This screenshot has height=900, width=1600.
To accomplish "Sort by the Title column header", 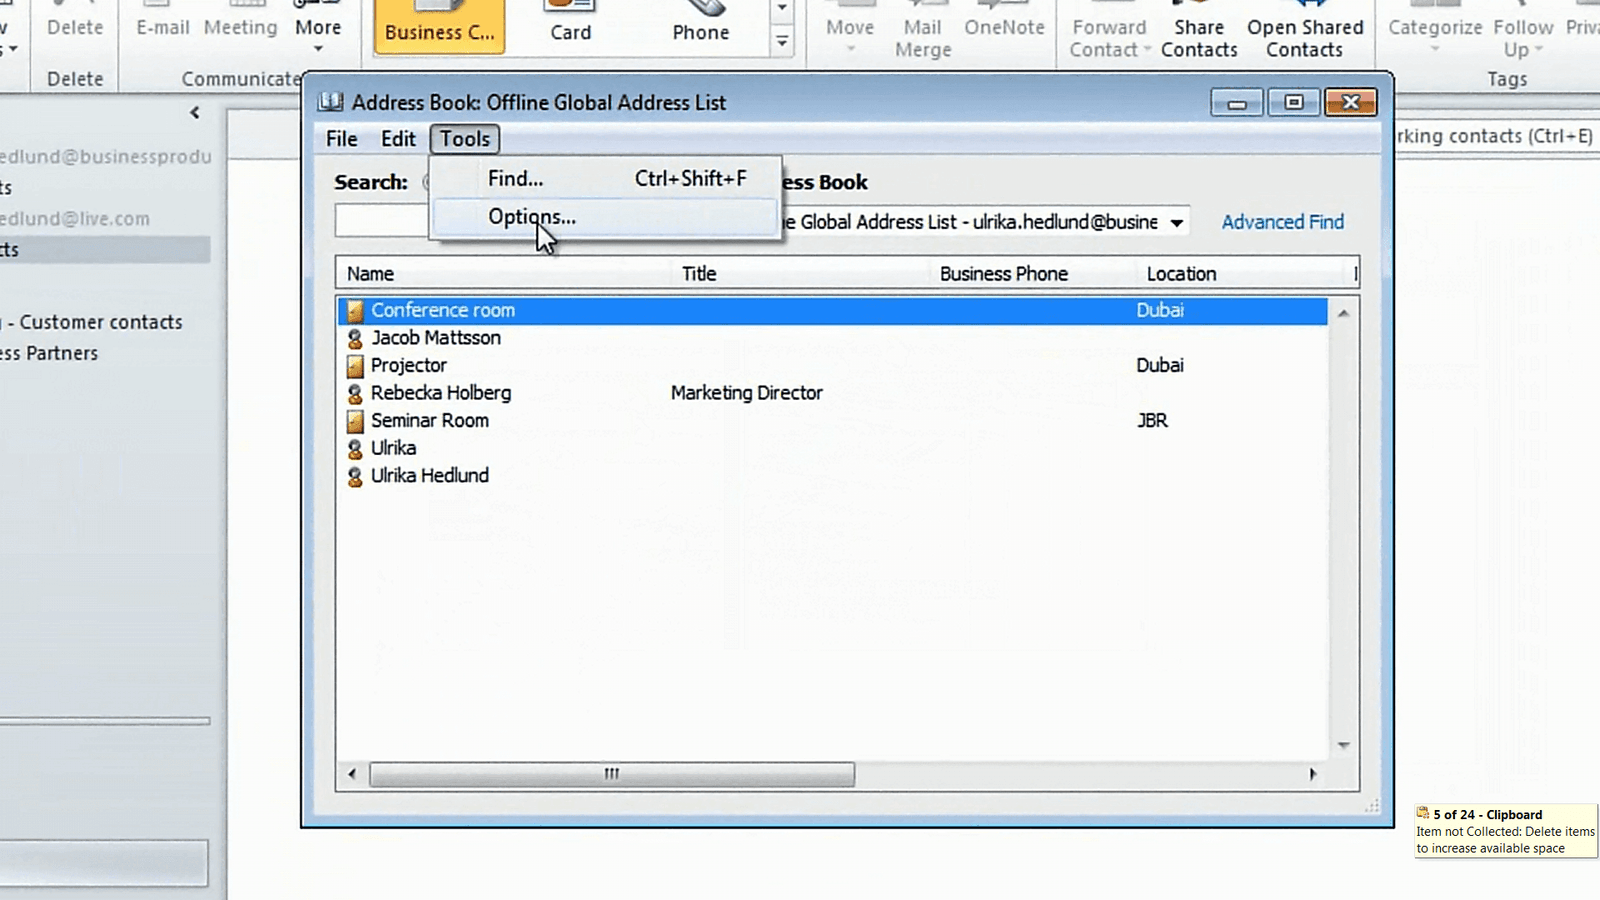I will click(801, 274).
